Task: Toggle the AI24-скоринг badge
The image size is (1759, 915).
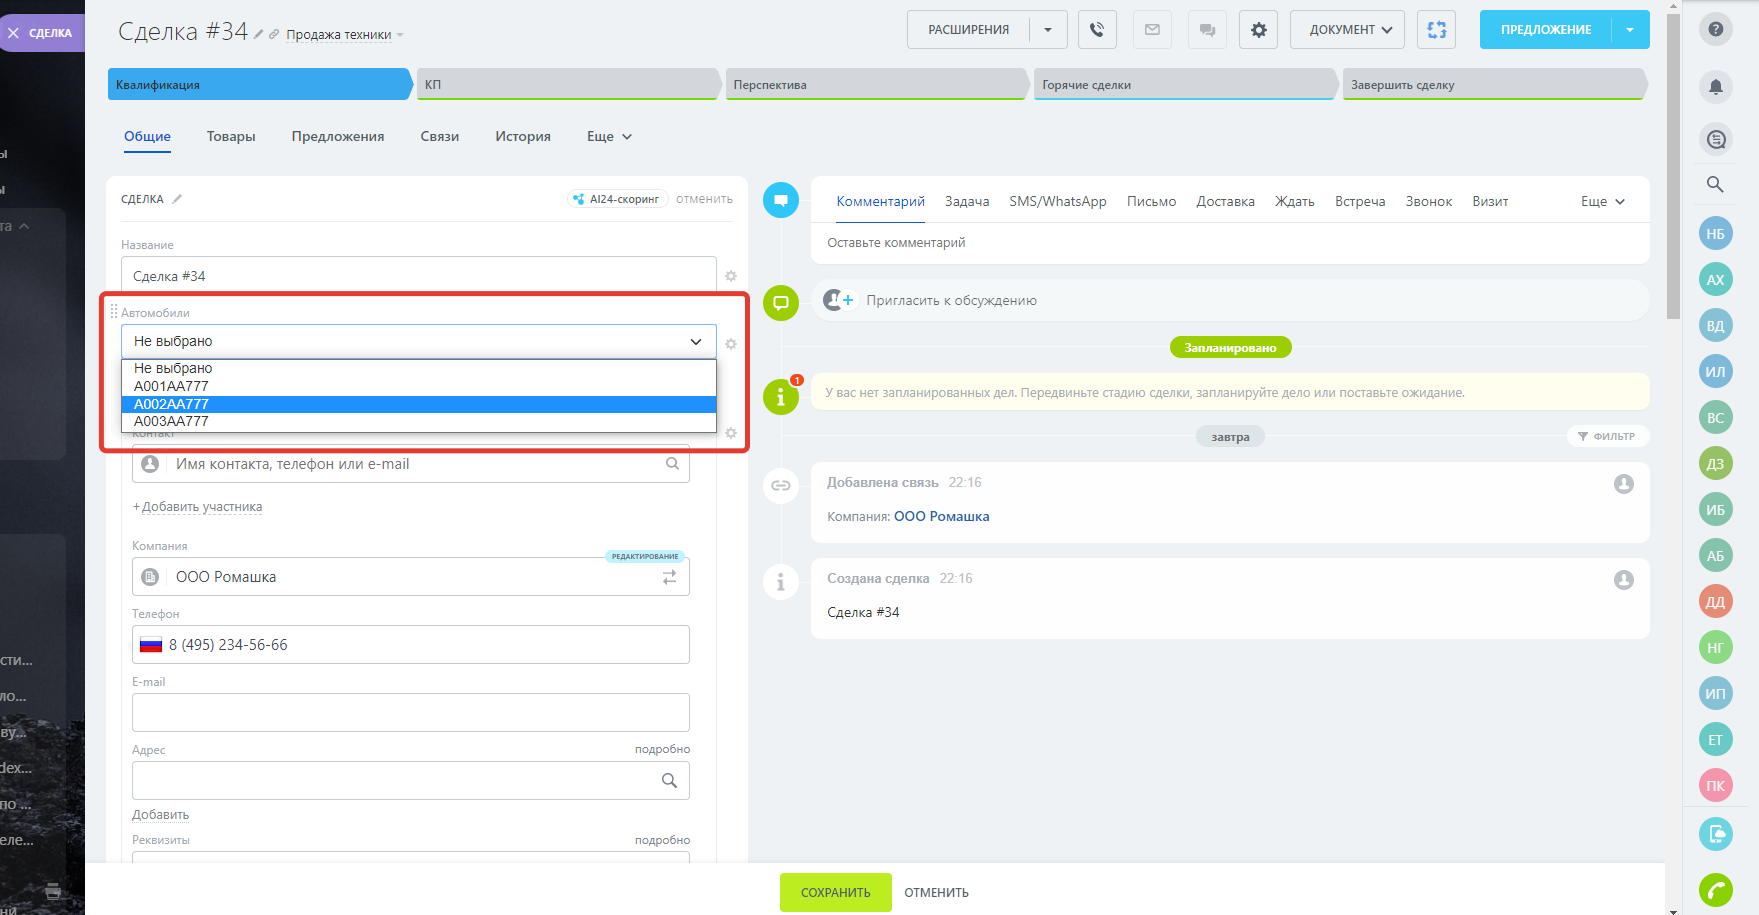Action: pos(618,199)
